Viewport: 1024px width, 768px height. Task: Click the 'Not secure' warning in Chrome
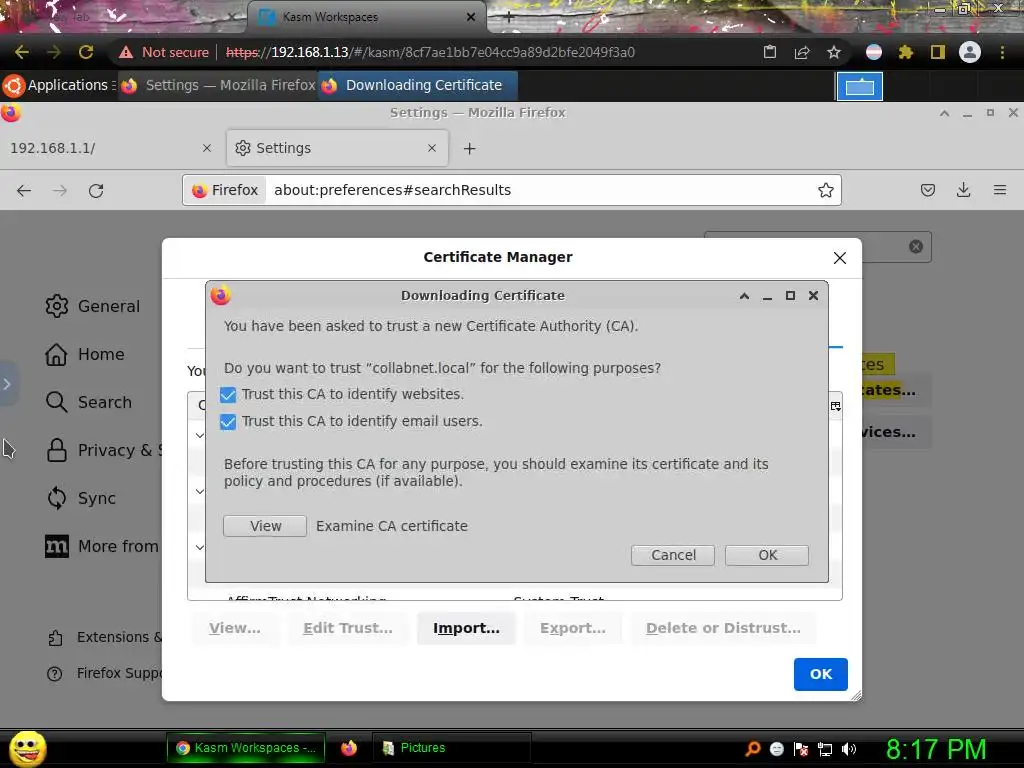pyautogui.click(x=164, y=52)
